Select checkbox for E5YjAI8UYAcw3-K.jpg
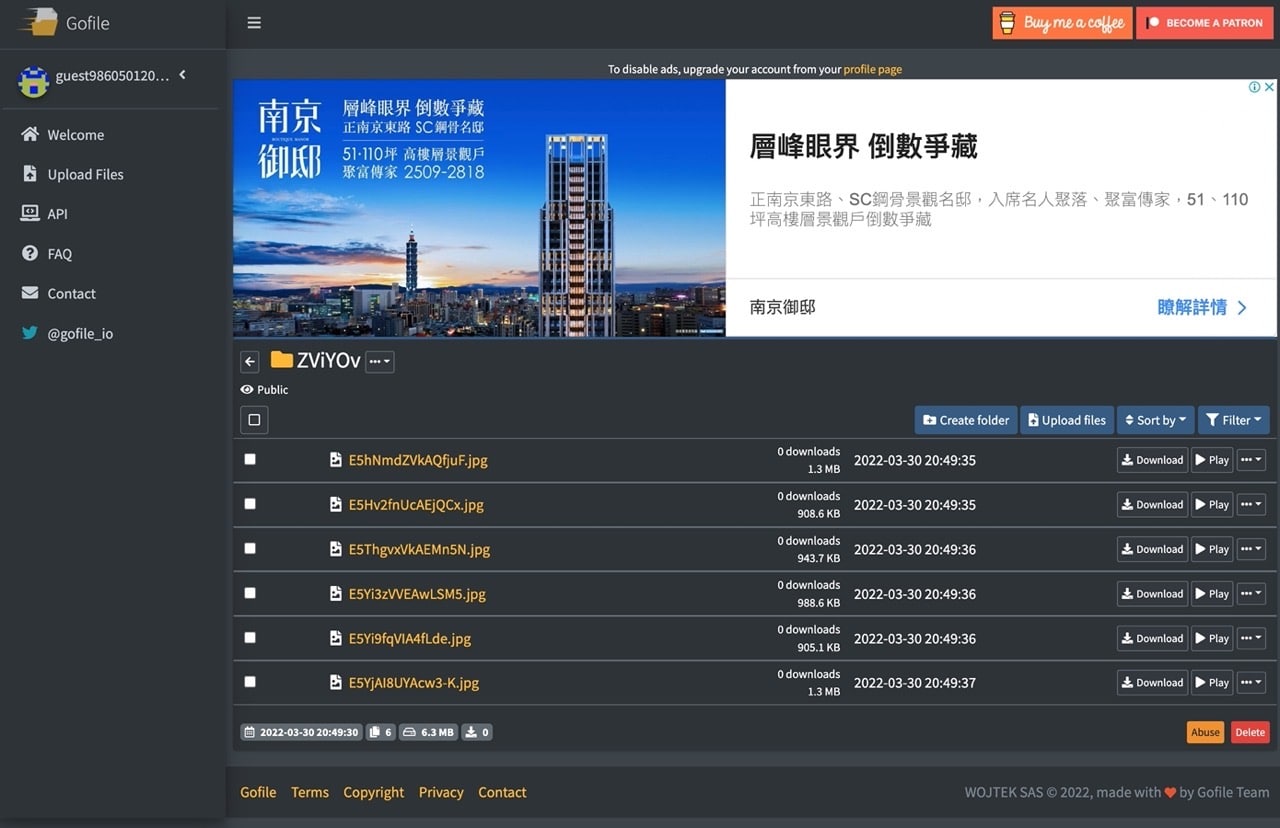 point(250,682)
